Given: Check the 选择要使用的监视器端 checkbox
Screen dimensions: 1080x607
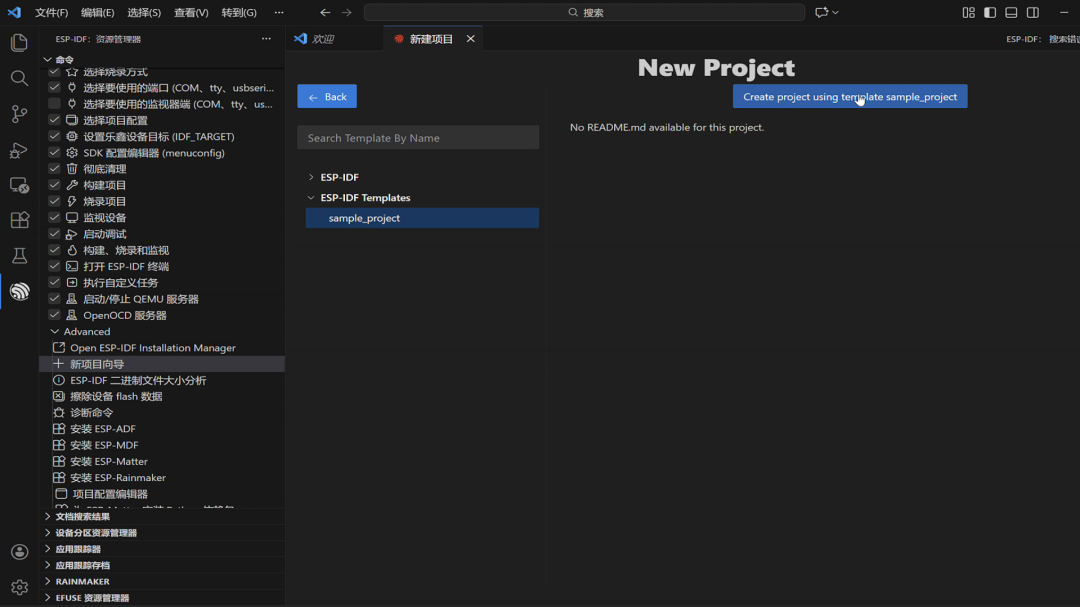Looking at the screenshot, I should (x=54, y=104).
